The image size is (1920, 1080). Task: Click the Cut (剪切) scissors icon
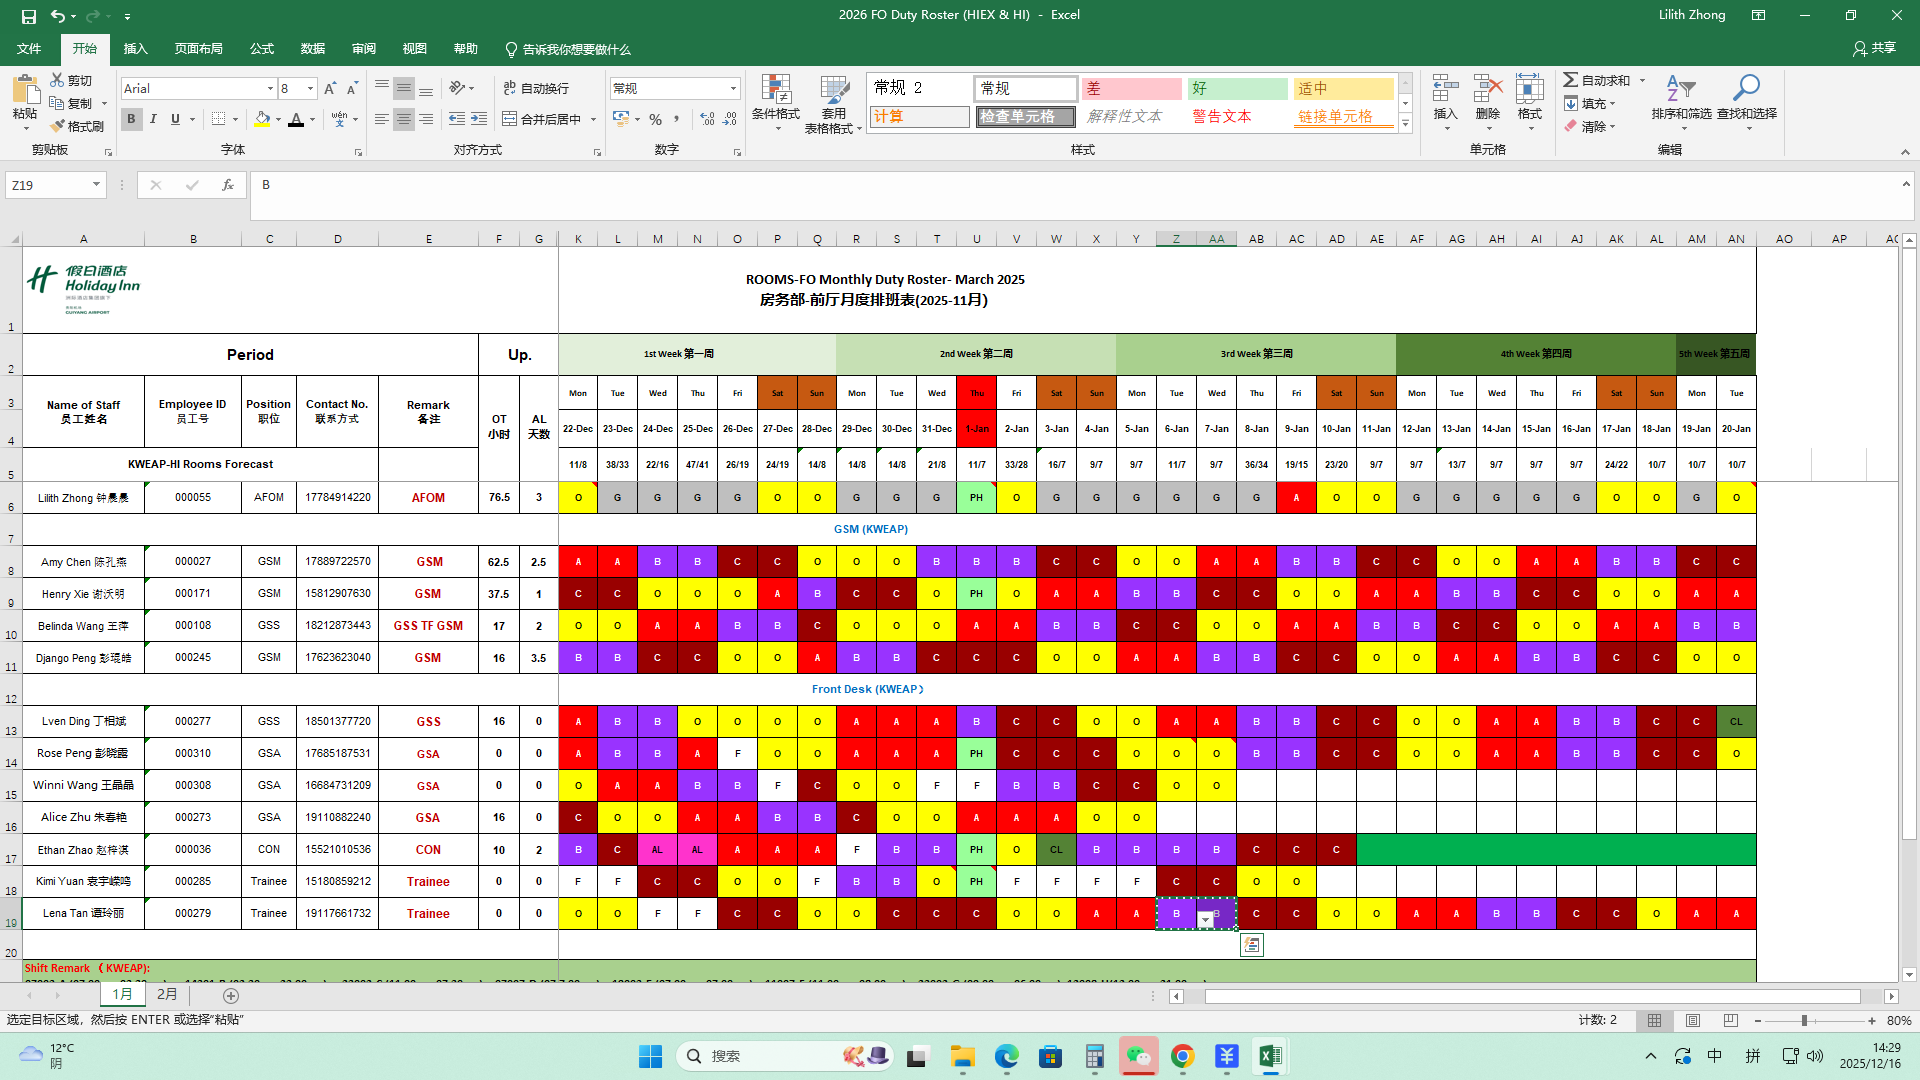coord(58,80)
